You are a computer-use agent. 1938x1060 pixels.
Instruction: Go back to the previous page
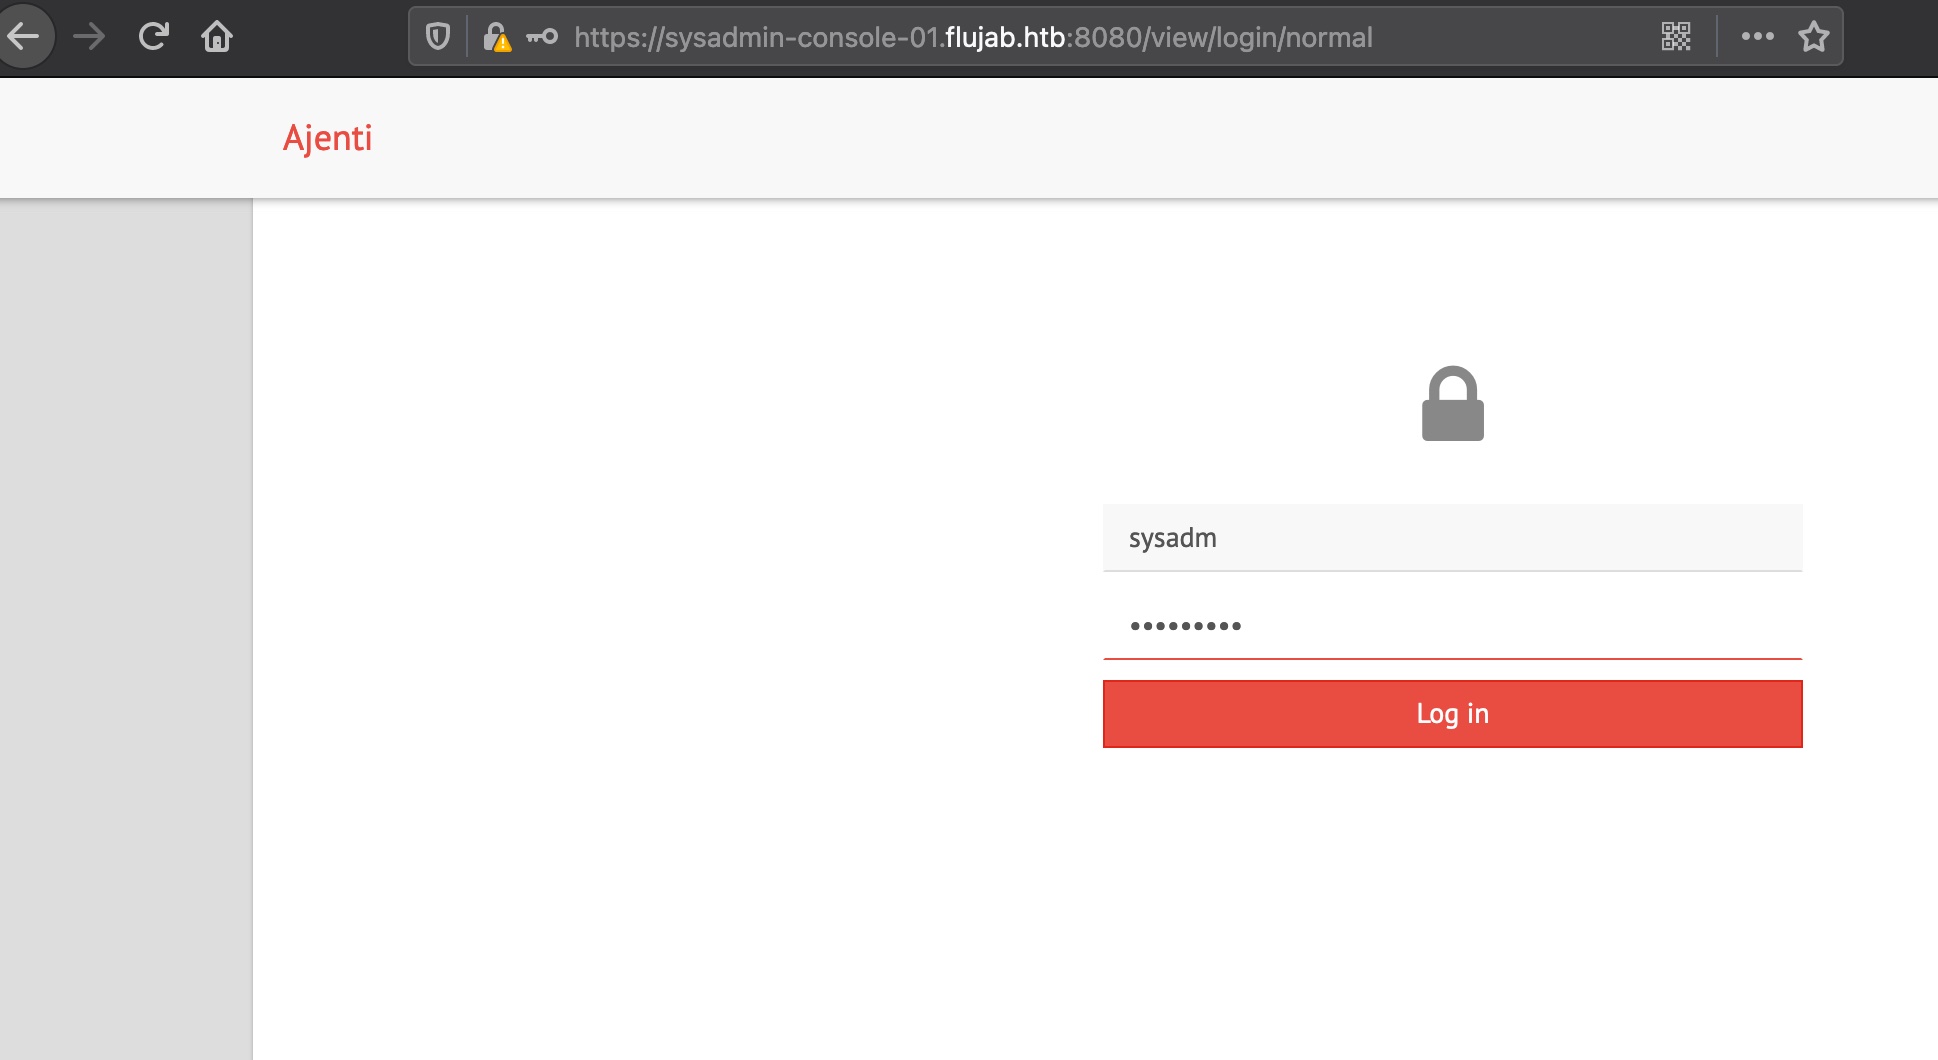coord(24,37)
